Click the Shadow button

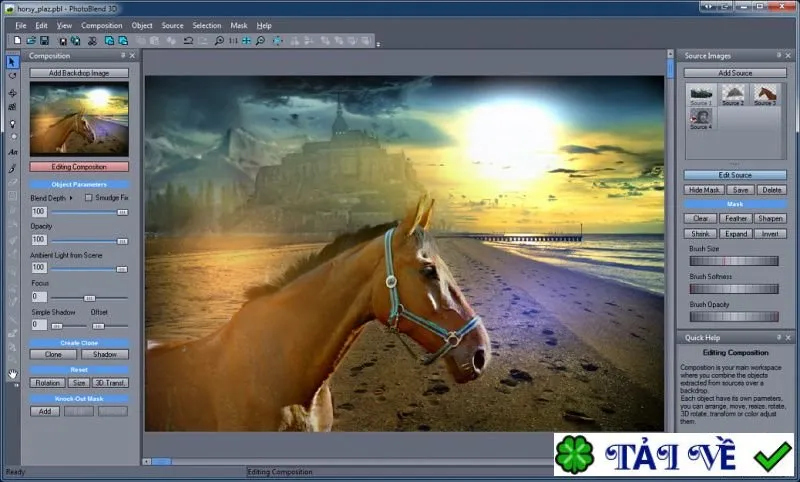tap(105, 354)
